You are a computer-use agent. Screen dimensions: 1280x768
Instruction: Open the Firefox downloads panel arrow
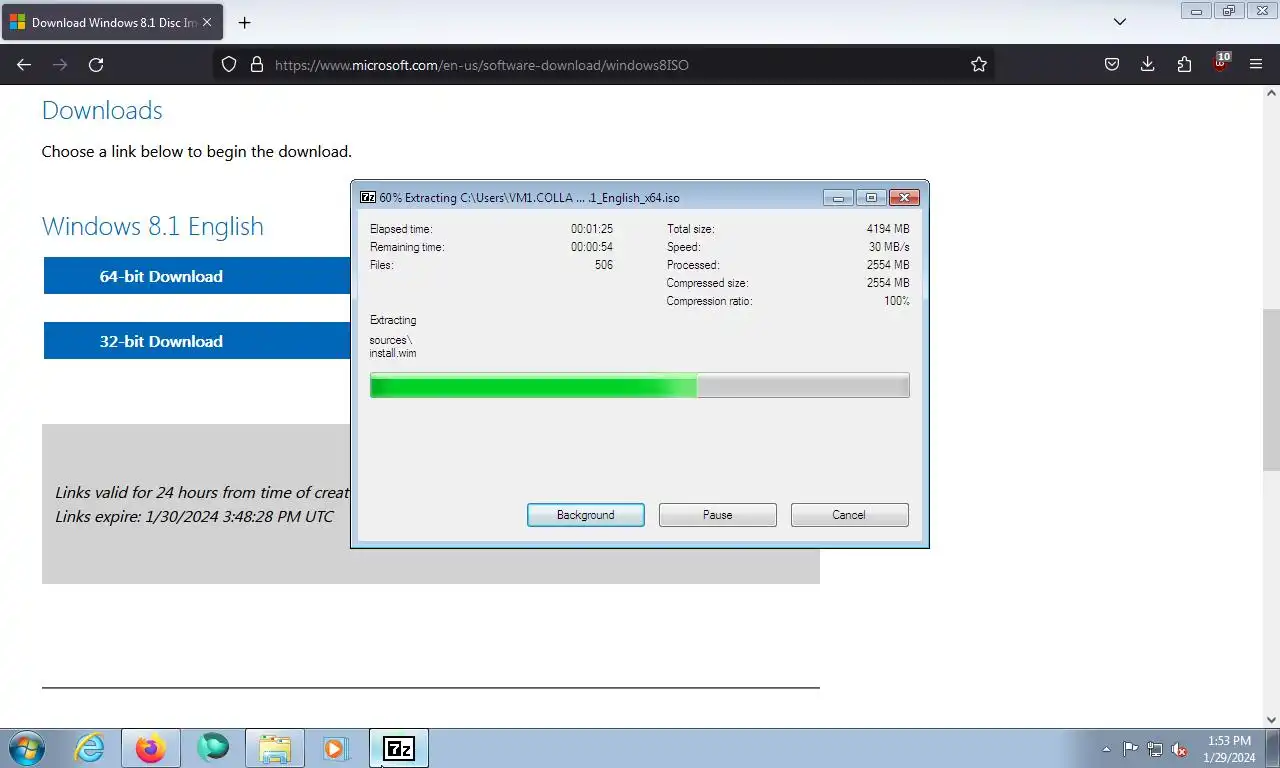pyautogui.click(x=1148, y=64)
